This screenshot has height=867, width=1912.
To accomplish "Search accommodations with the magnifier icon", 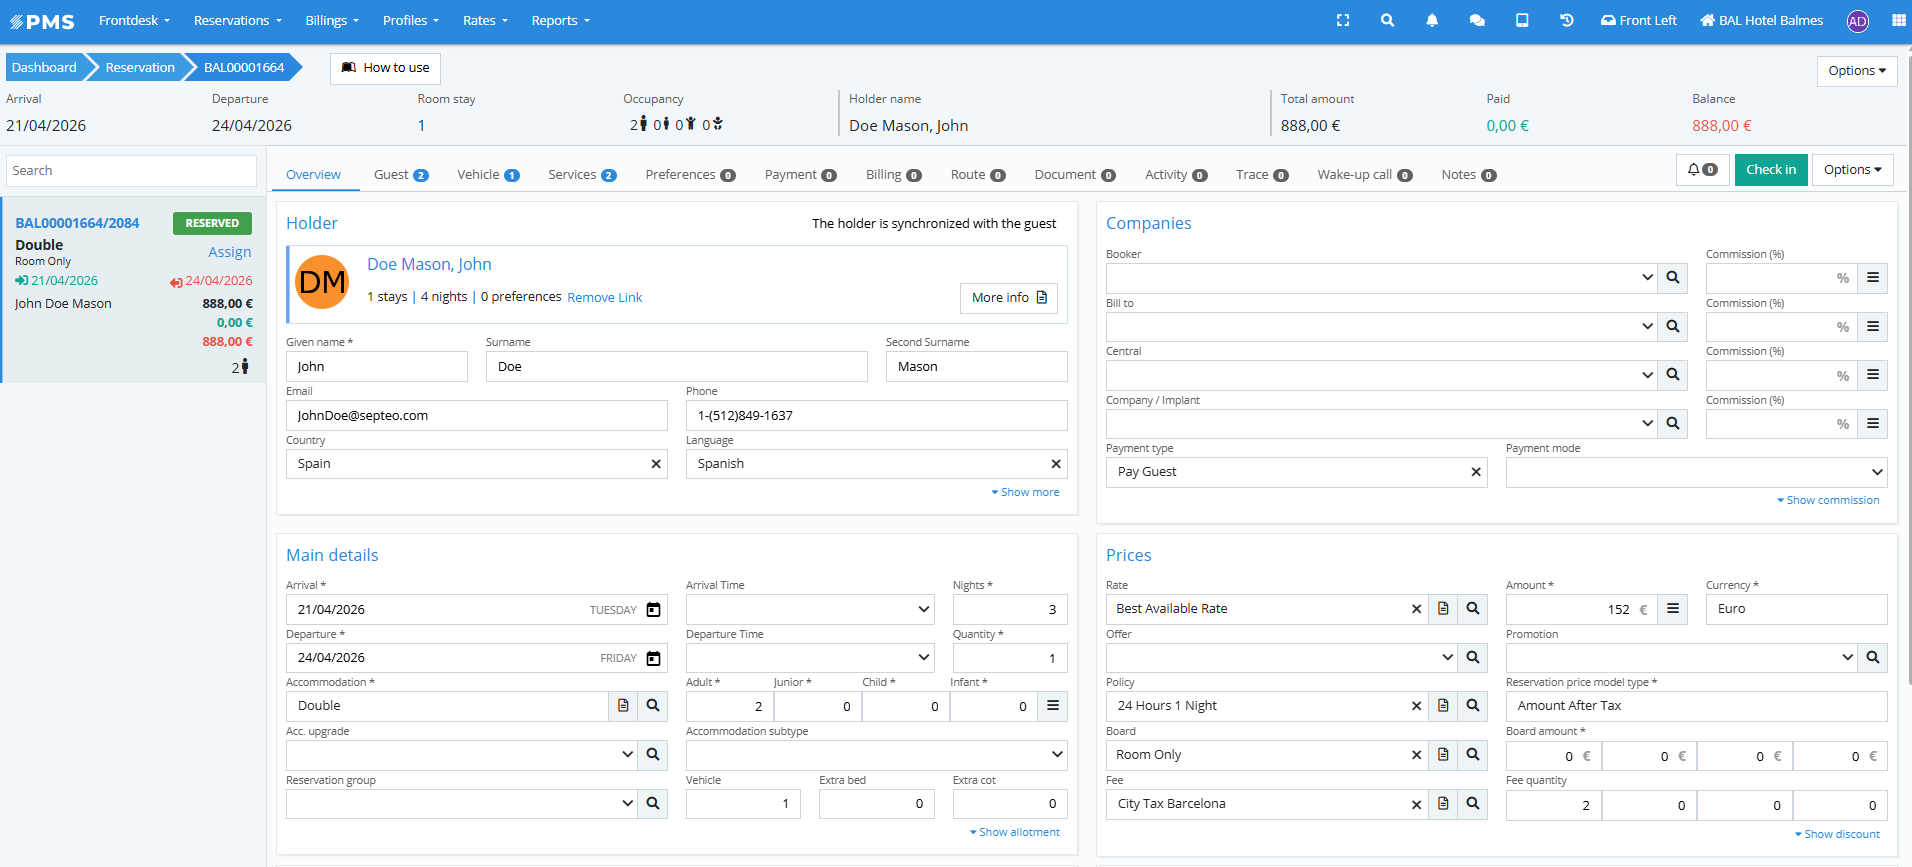I will point(653,706).
